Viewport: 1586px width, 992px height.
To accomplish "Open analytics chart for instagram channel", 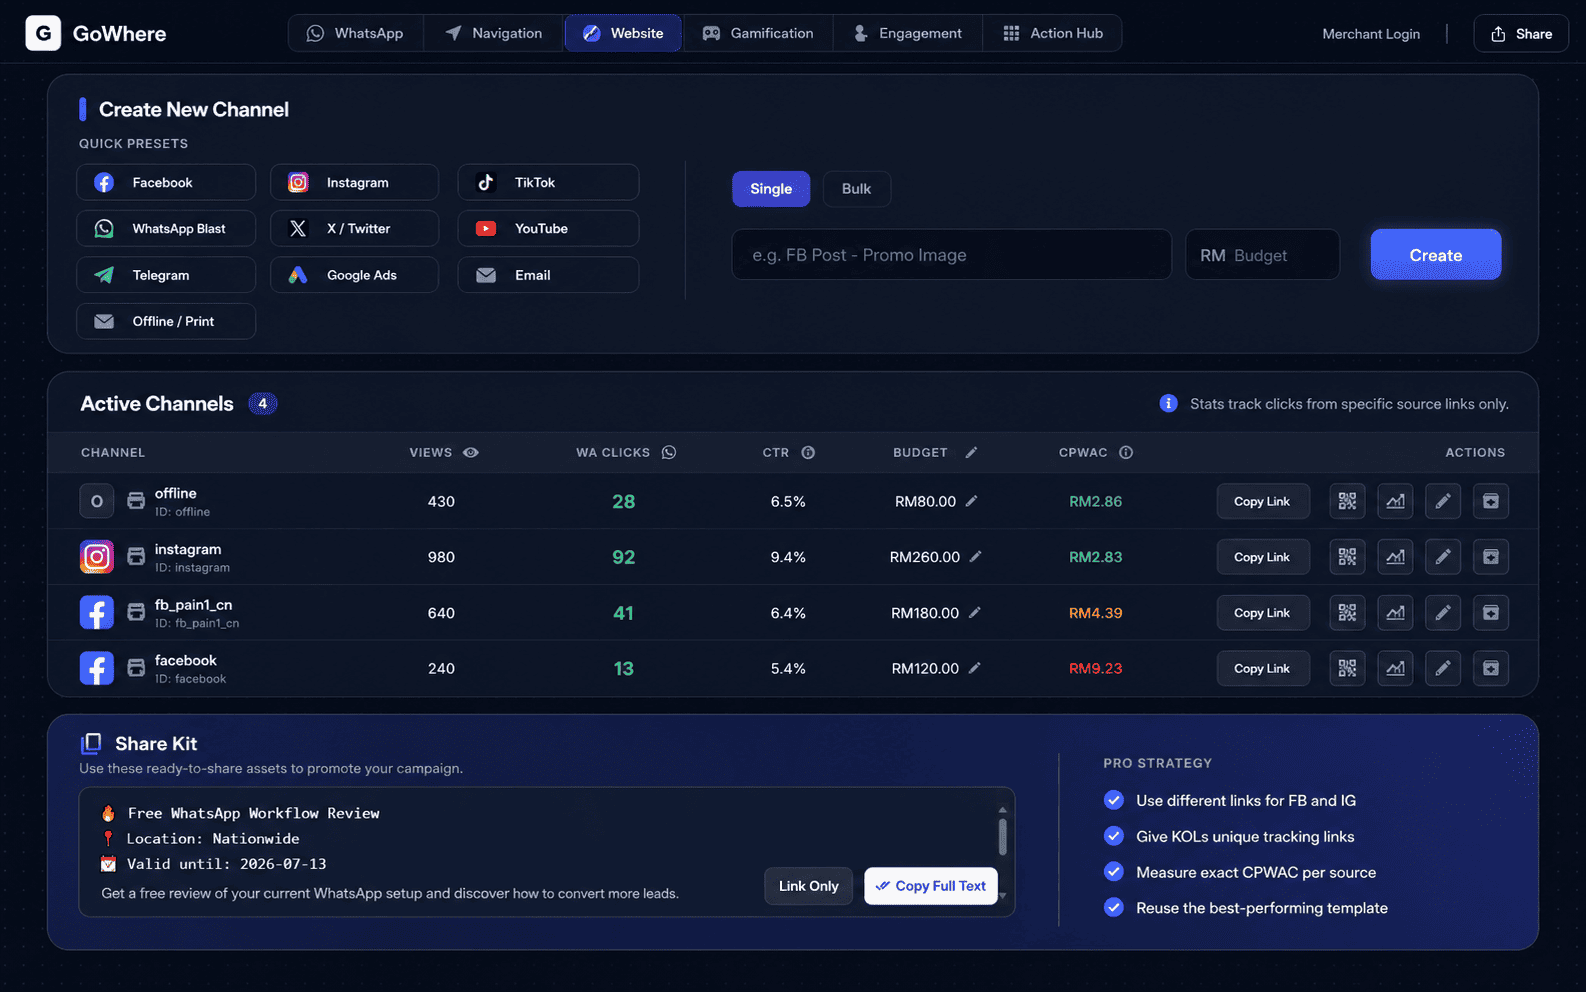I will coord(1395,557).
